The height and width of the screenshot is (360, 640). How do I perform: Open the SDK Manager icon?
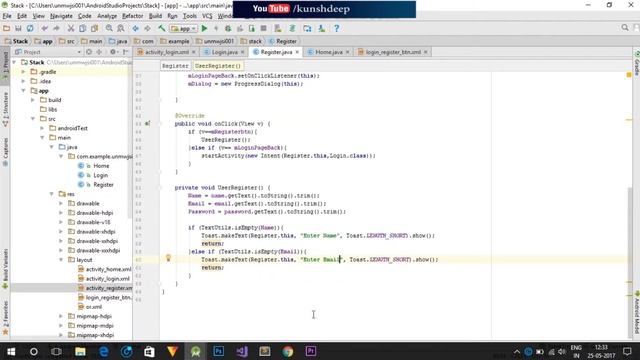coord(322,28)
